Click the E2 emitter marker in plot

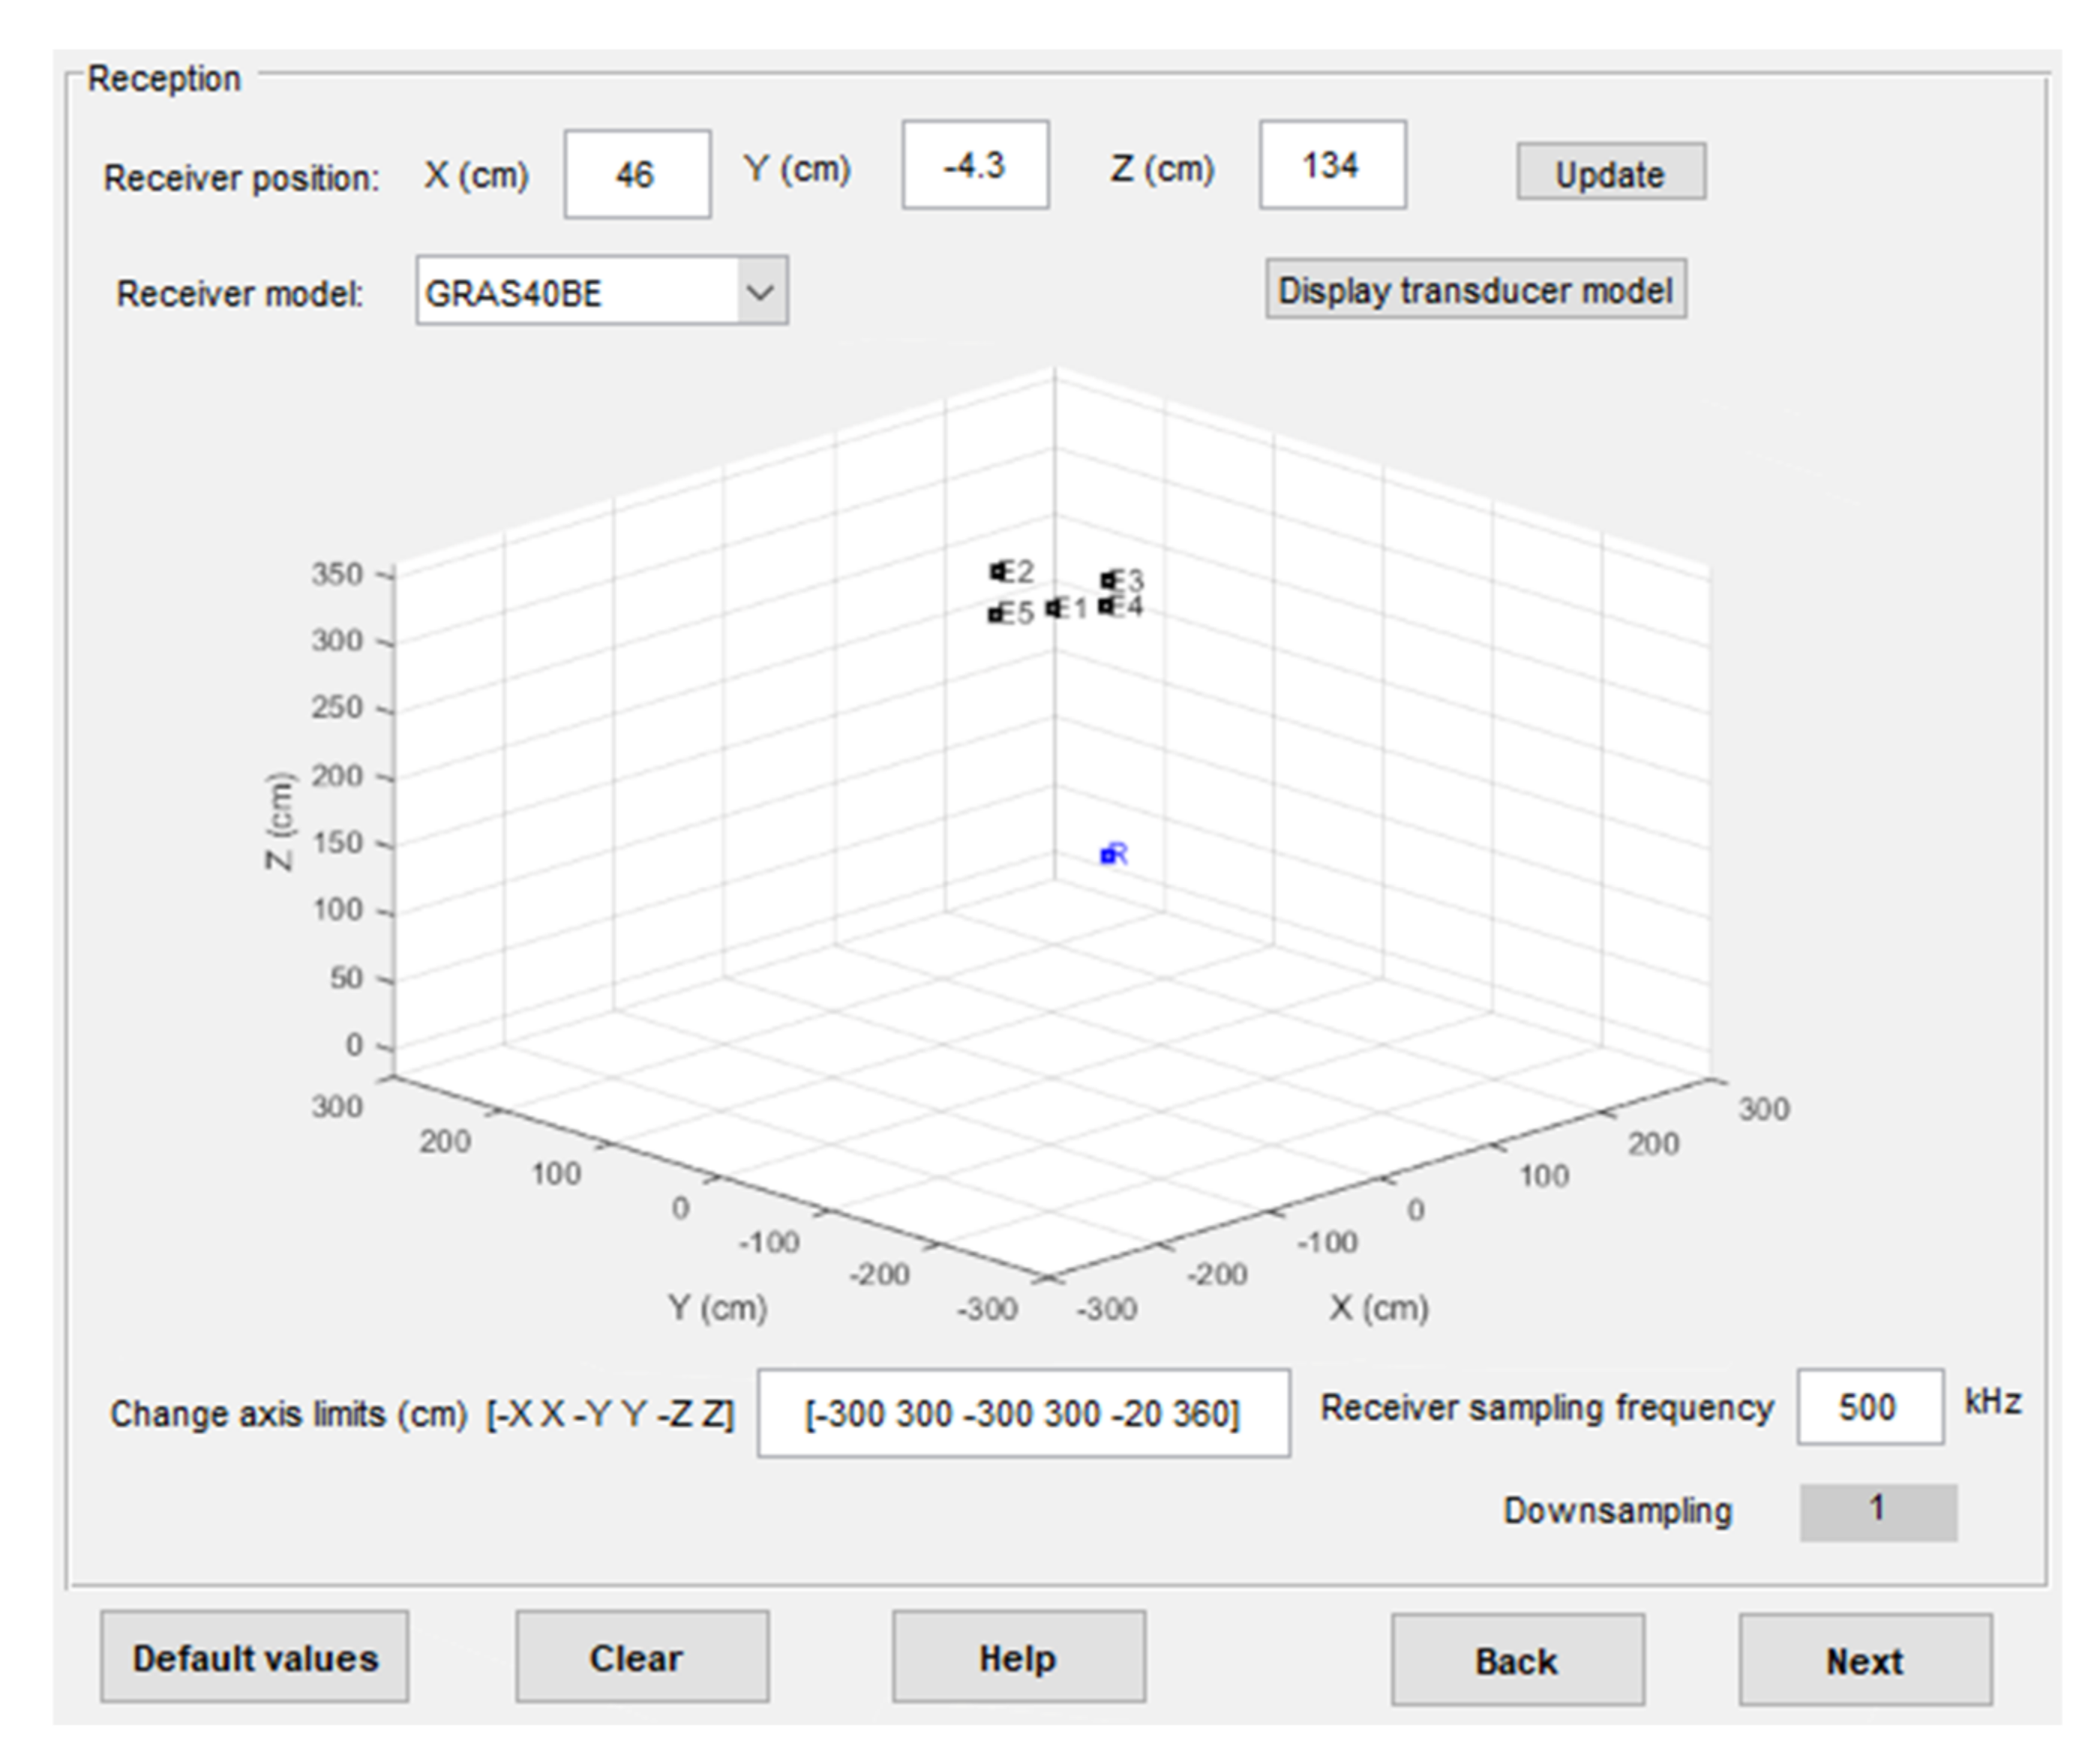coord(997,571)
